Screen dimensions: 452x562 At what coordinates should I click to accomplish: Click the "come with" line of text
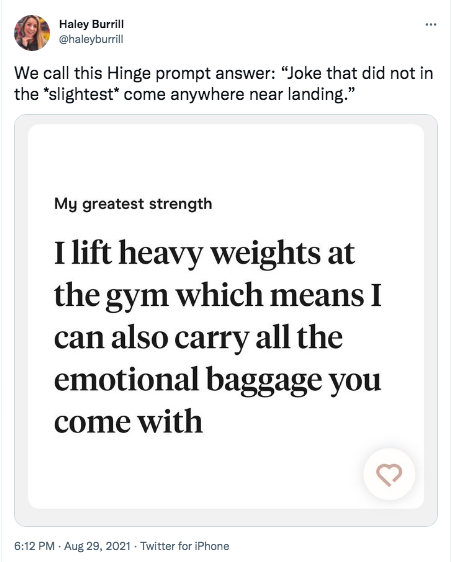point(128,421)
